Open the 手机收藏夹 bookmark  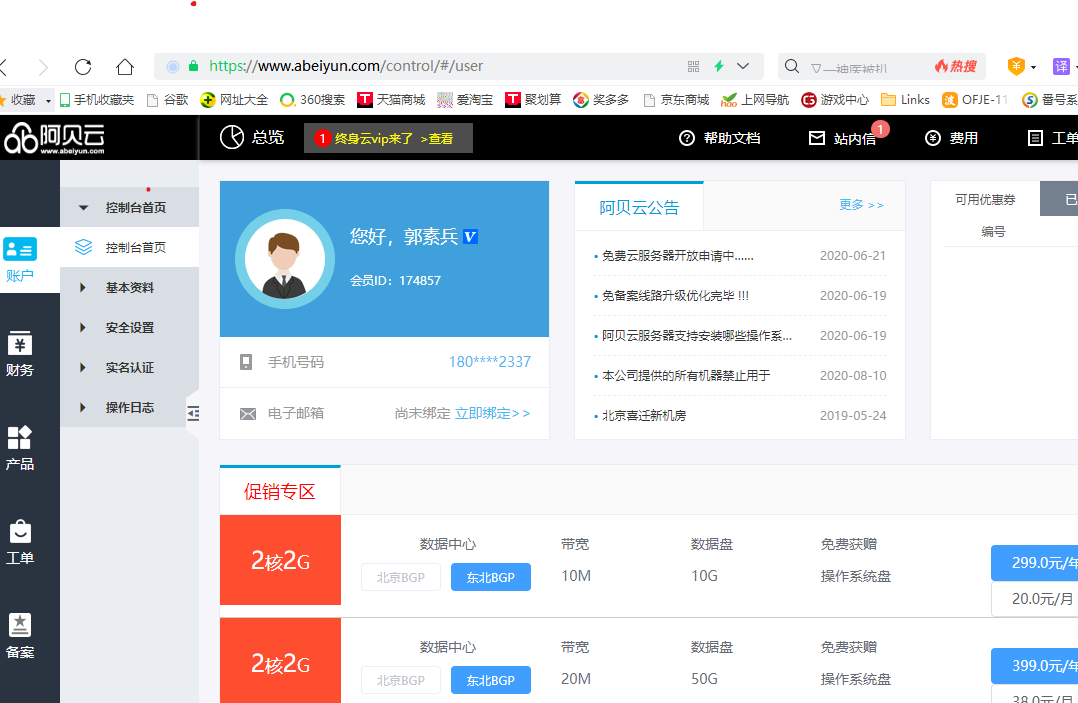[x=97, y=100]
